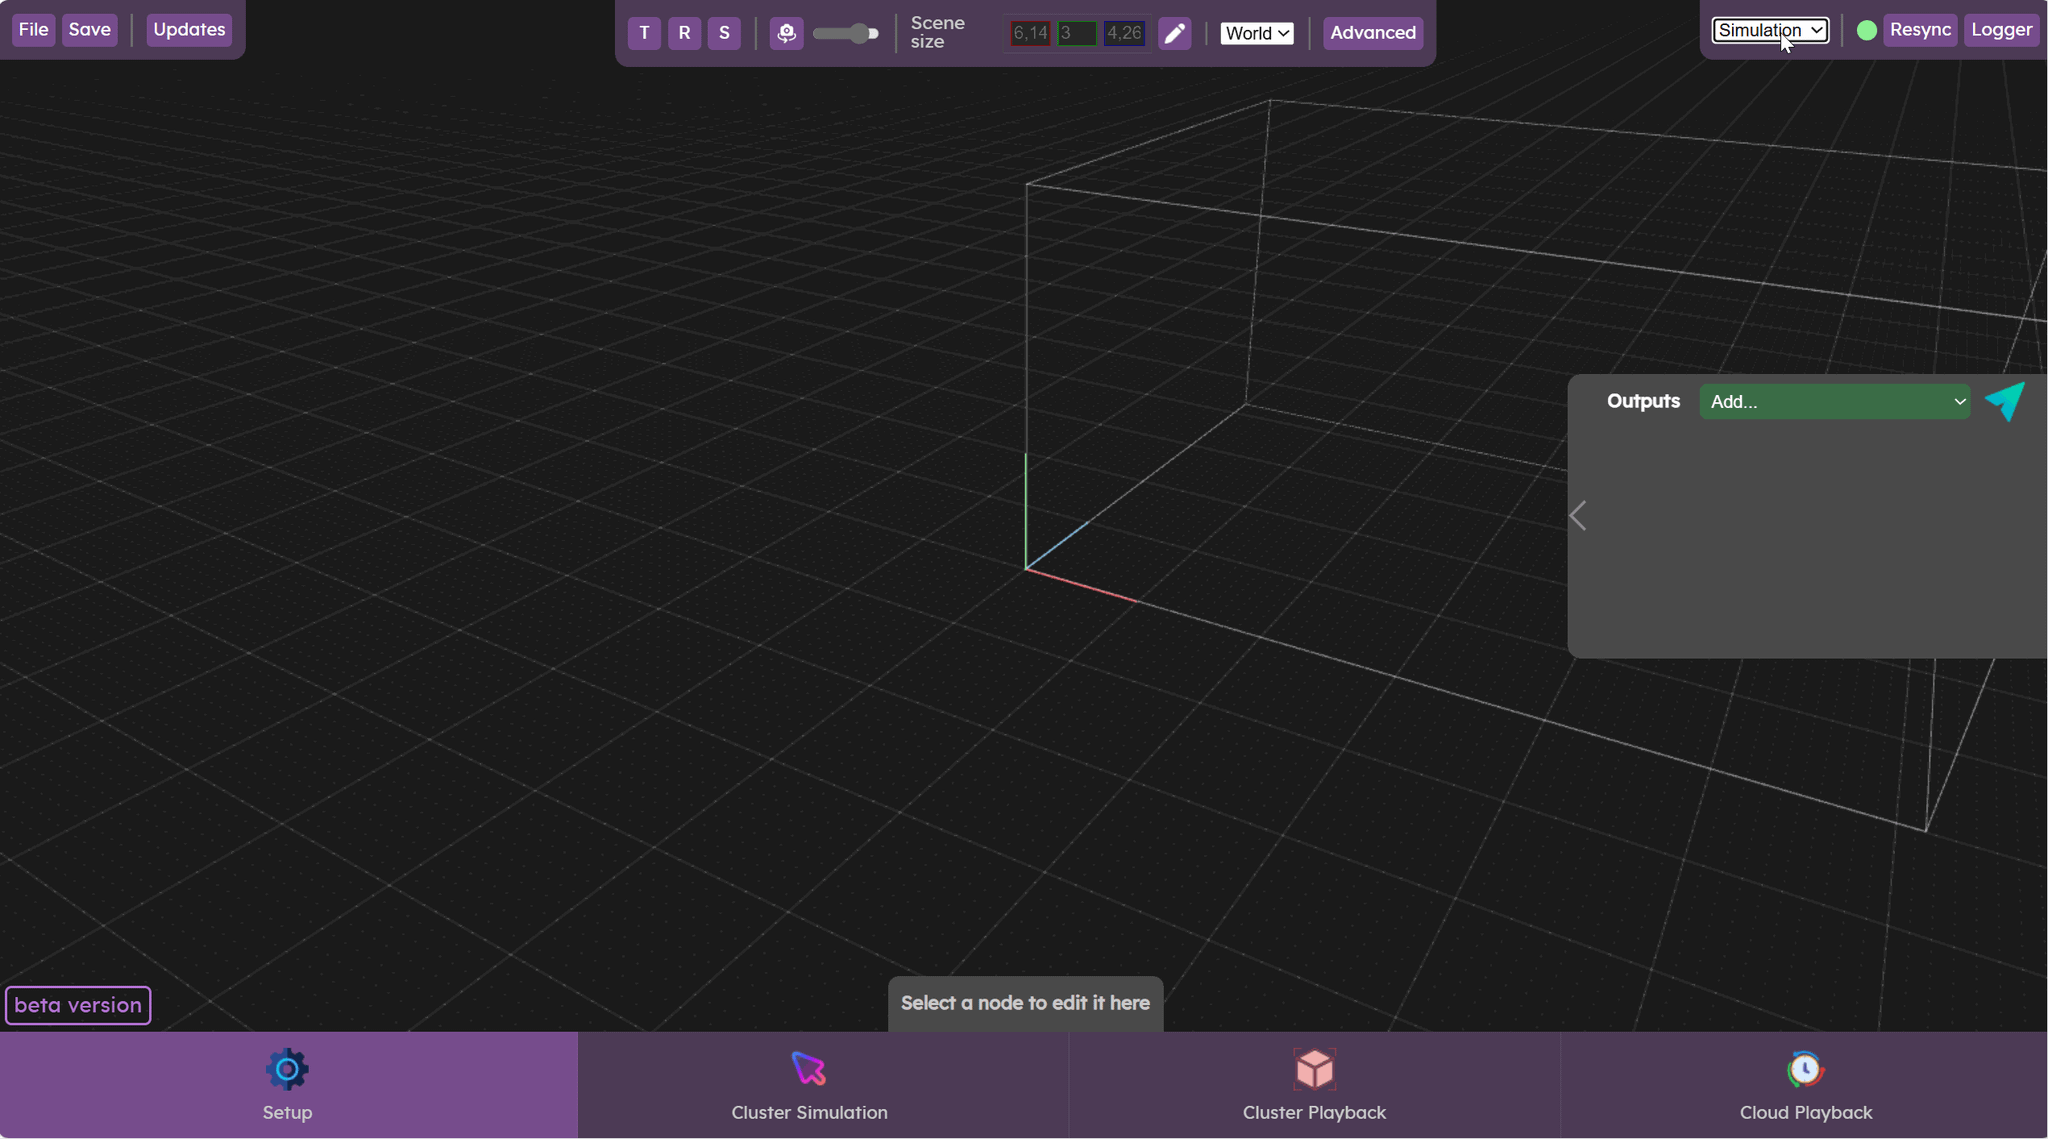Click the camera reset icon in toolbar
Image resolution: width=2048 pixels, height=1139 pixels.
click(x=786, y=33)
